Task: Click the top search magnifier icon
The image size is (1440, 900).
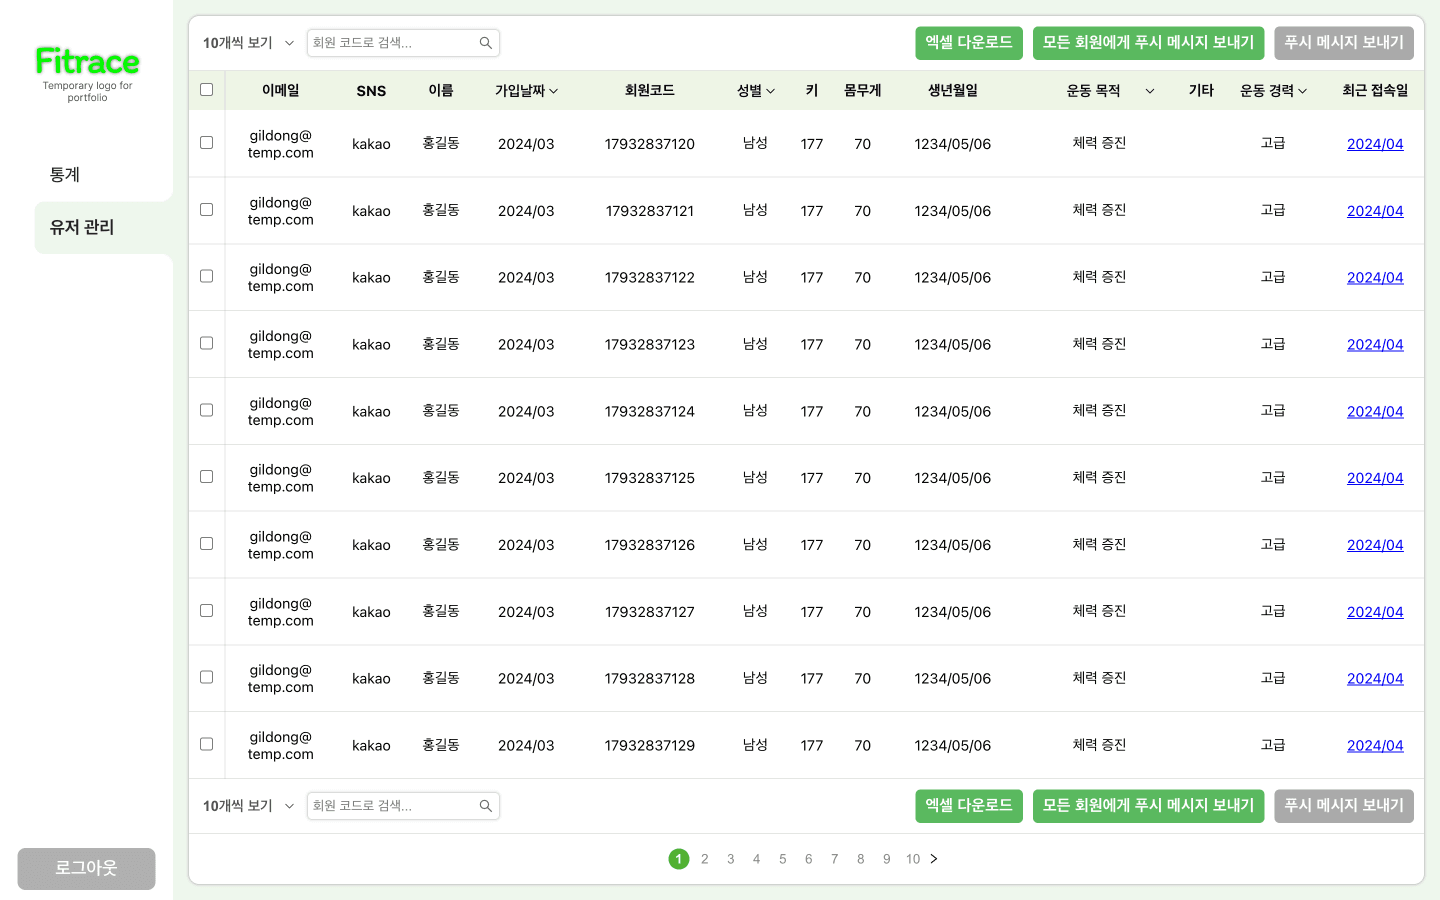Action: click(x=486, y=43)
